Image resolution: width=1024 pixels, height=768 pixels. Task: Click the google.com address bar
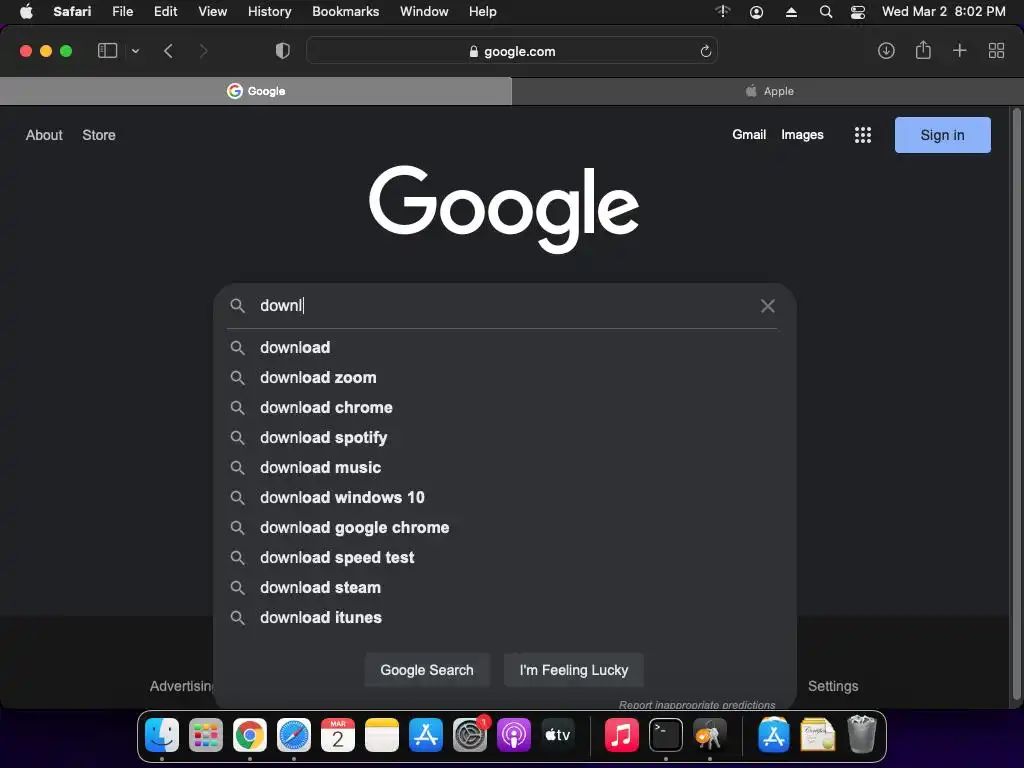click(512, 51)
